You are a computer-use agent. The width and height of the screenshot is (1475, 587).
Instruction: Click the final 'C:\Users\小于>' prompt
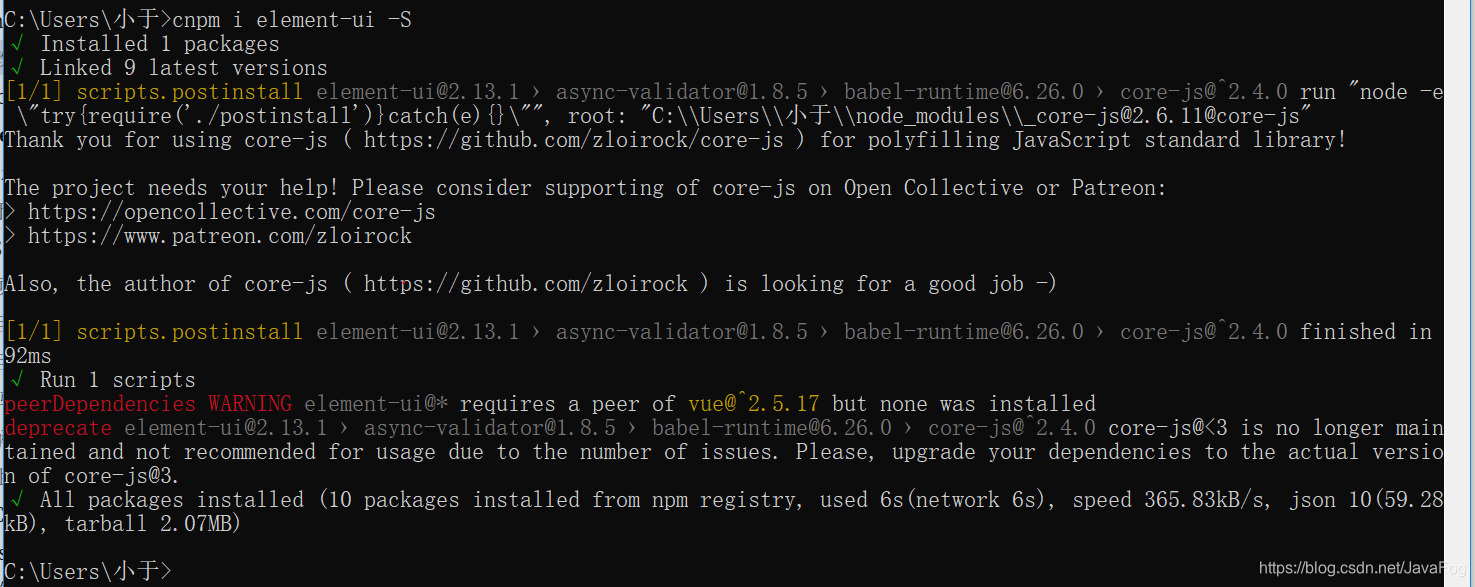coord(88,572)
